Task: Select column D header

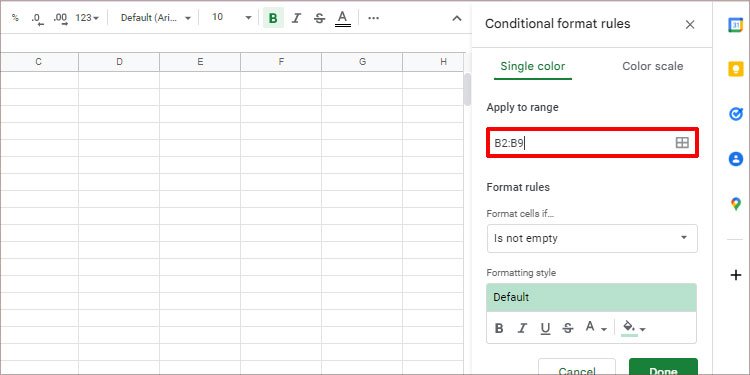Action: 119,62
